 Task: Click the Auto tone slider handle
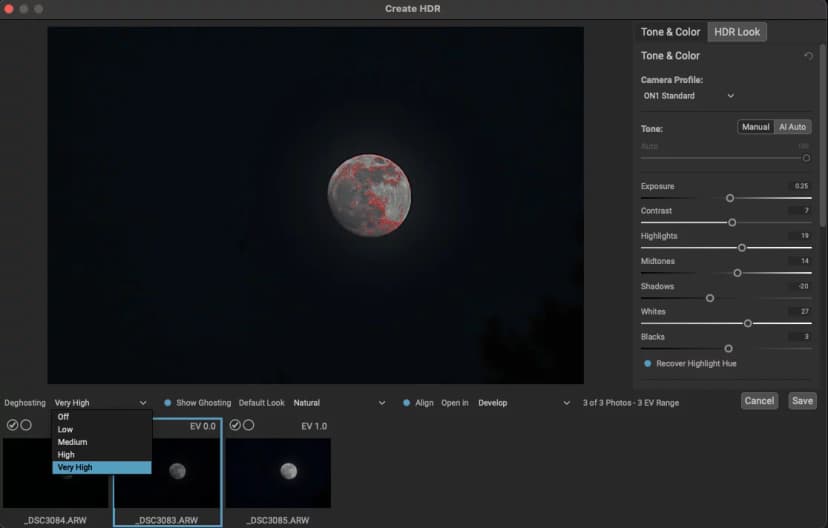click(806, 158)
